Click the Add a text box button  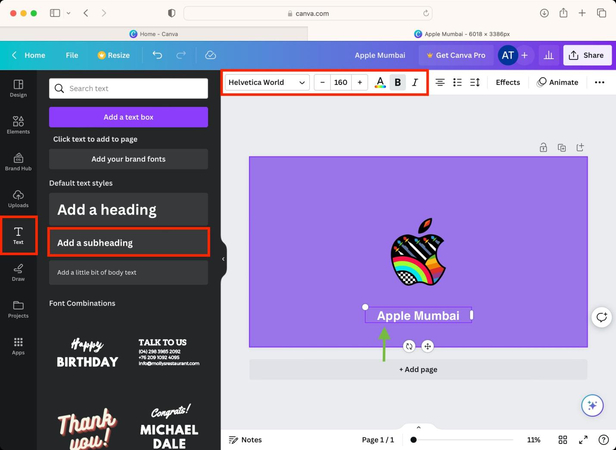[x=128, y=117]
